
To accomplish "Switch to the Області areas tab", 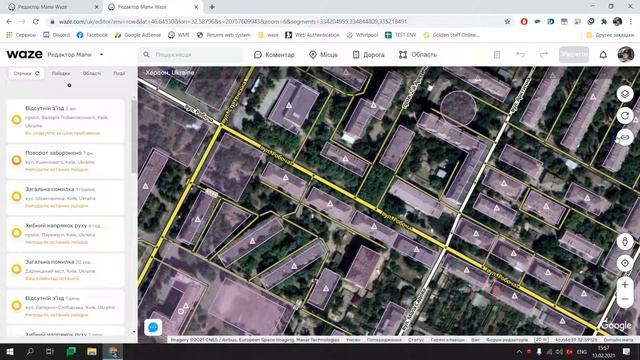I will click(x=91, y=73).
